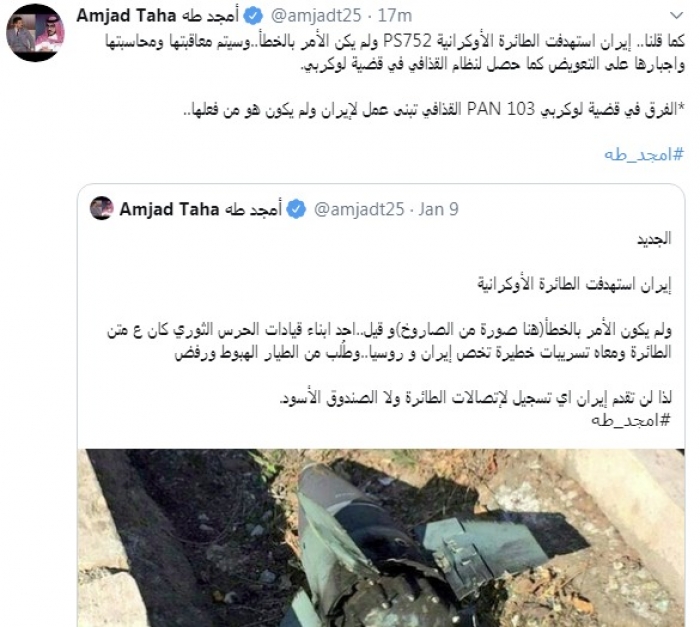Open @amjadt25 handle in main tweet
Viewport: 700px width, 627px height.
click(x=316, y=16)
